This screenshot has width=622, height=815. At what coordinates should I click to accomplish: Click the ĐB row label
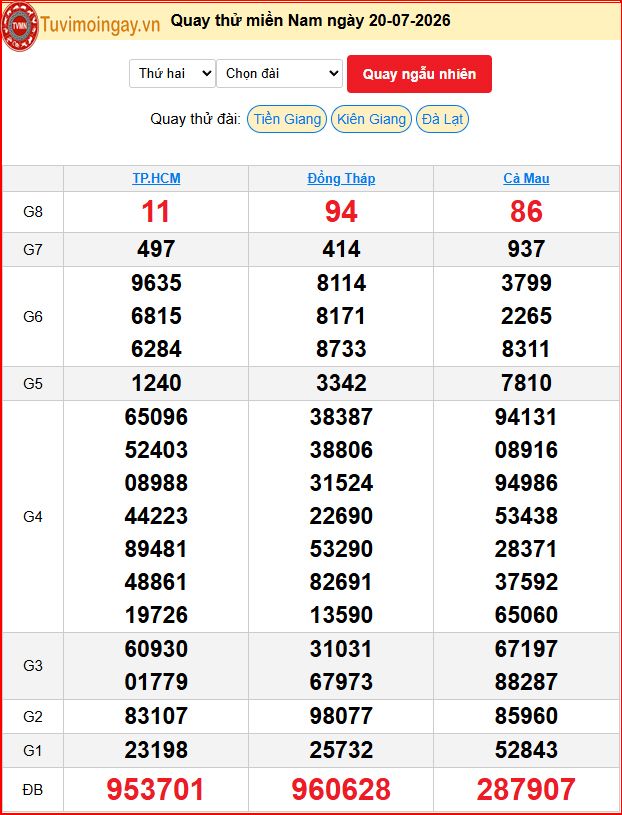click(x=33, y=790)
